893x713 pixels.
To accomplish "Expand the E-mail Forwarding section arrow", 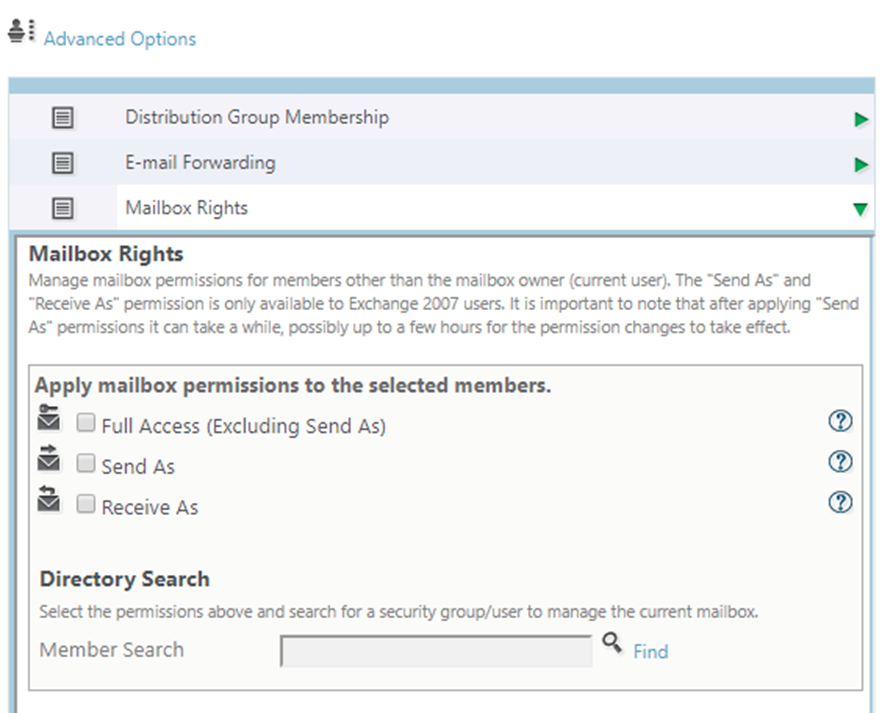I will [861, 165].
